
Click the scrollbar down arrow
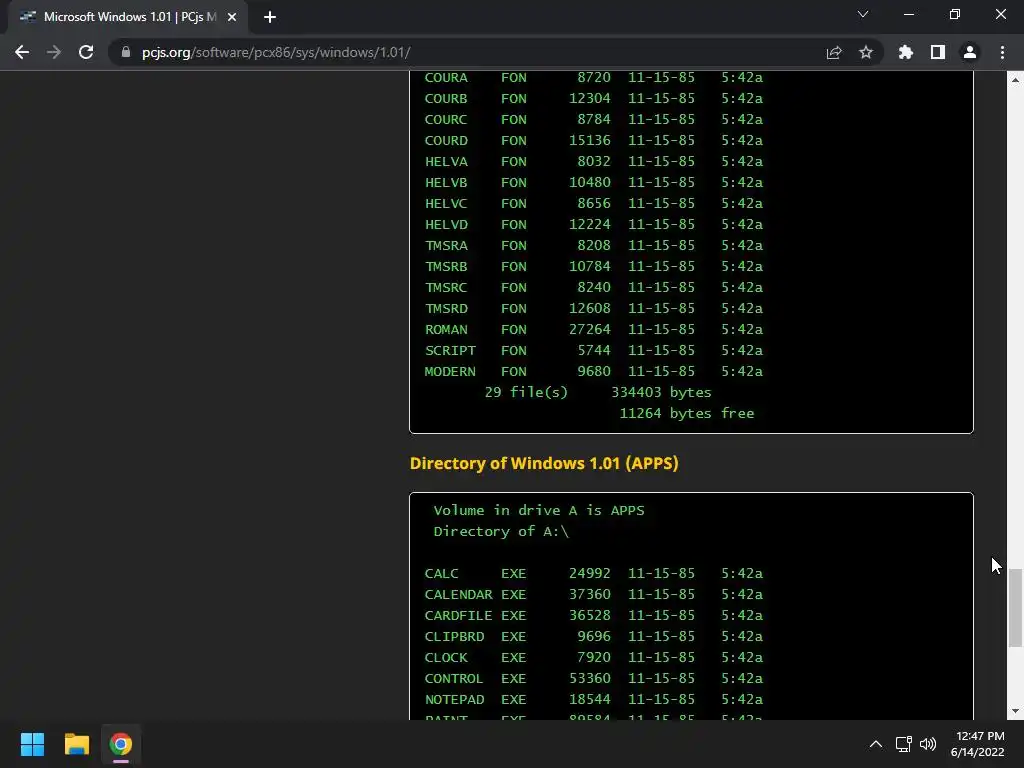click(x=1015, y=711)
